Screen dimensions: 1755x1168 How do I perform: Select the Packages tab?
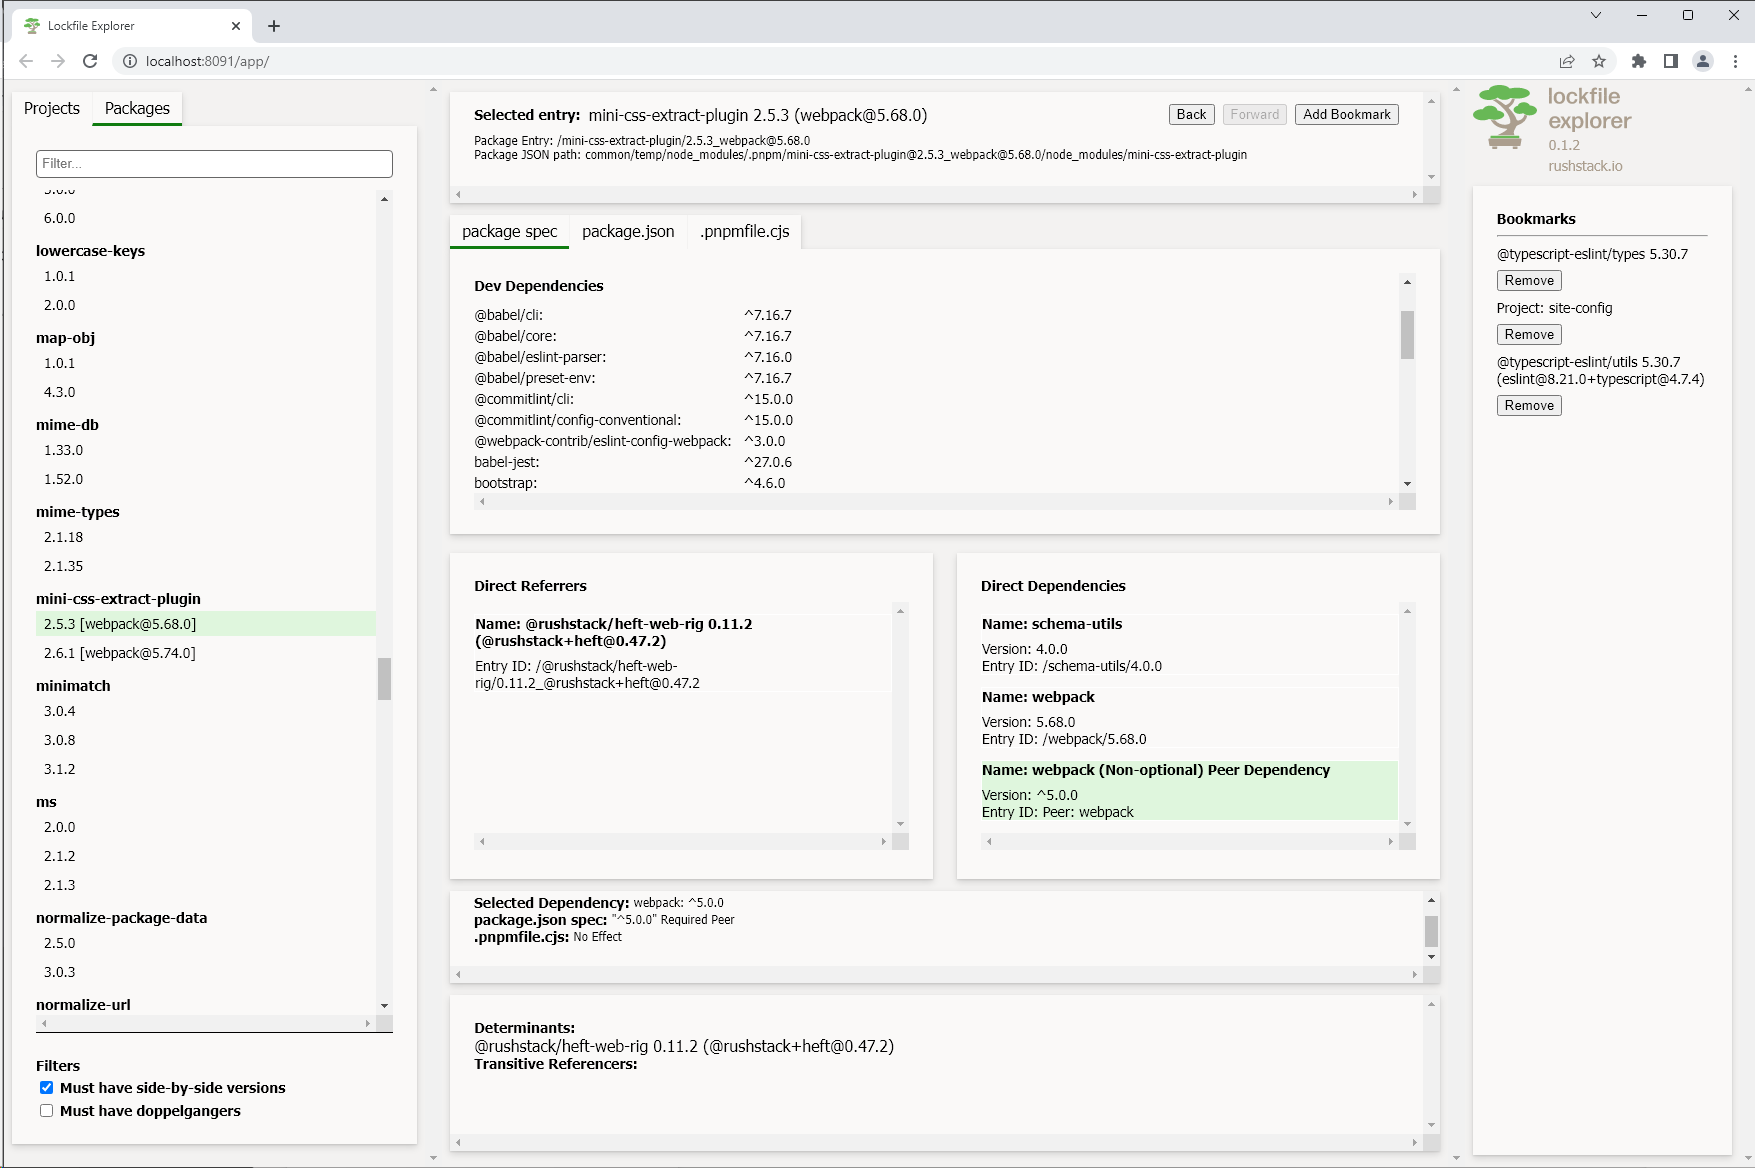137,108
